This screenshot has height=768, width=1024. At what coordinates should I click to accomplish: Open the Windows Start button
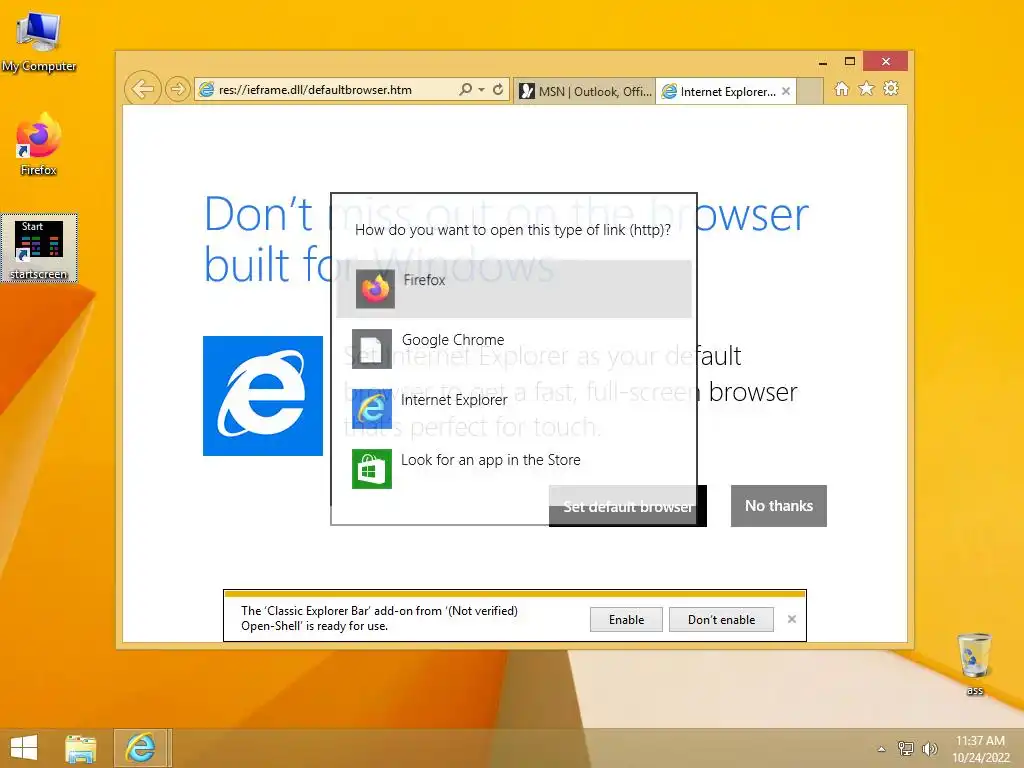pyautogui.click(x=24, y=748)
